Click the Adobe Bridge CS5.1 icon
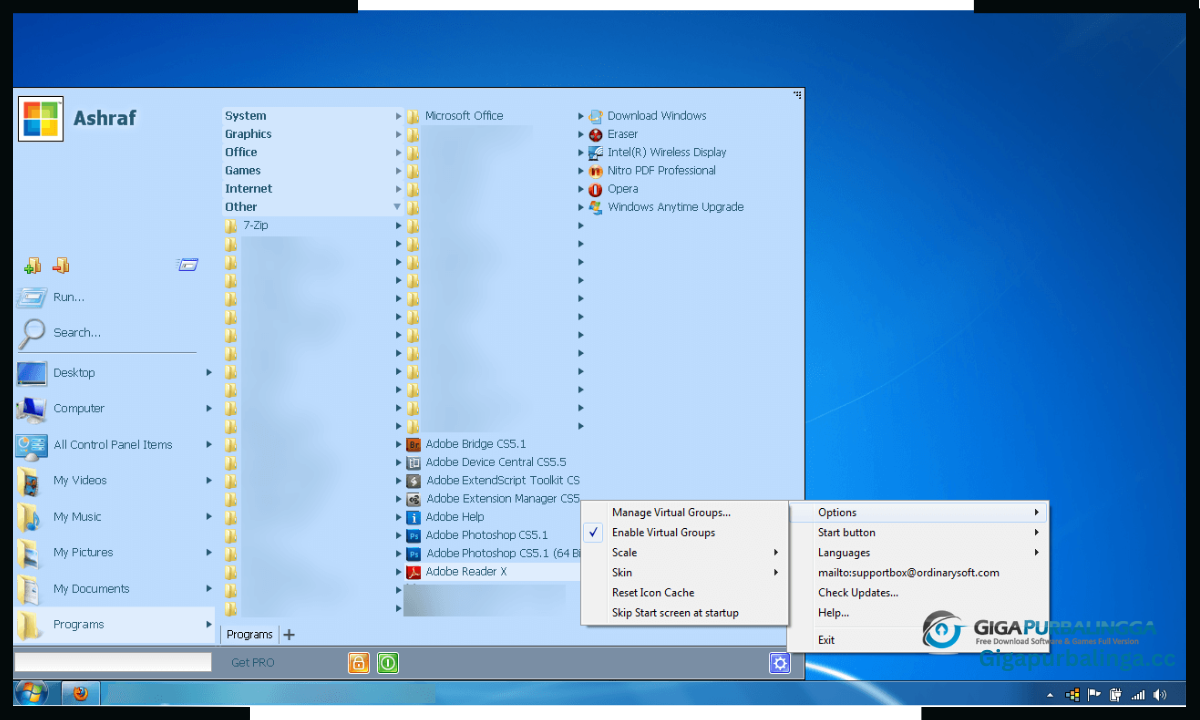Screen dimensions: 1200x720 [x=414, y=444]
